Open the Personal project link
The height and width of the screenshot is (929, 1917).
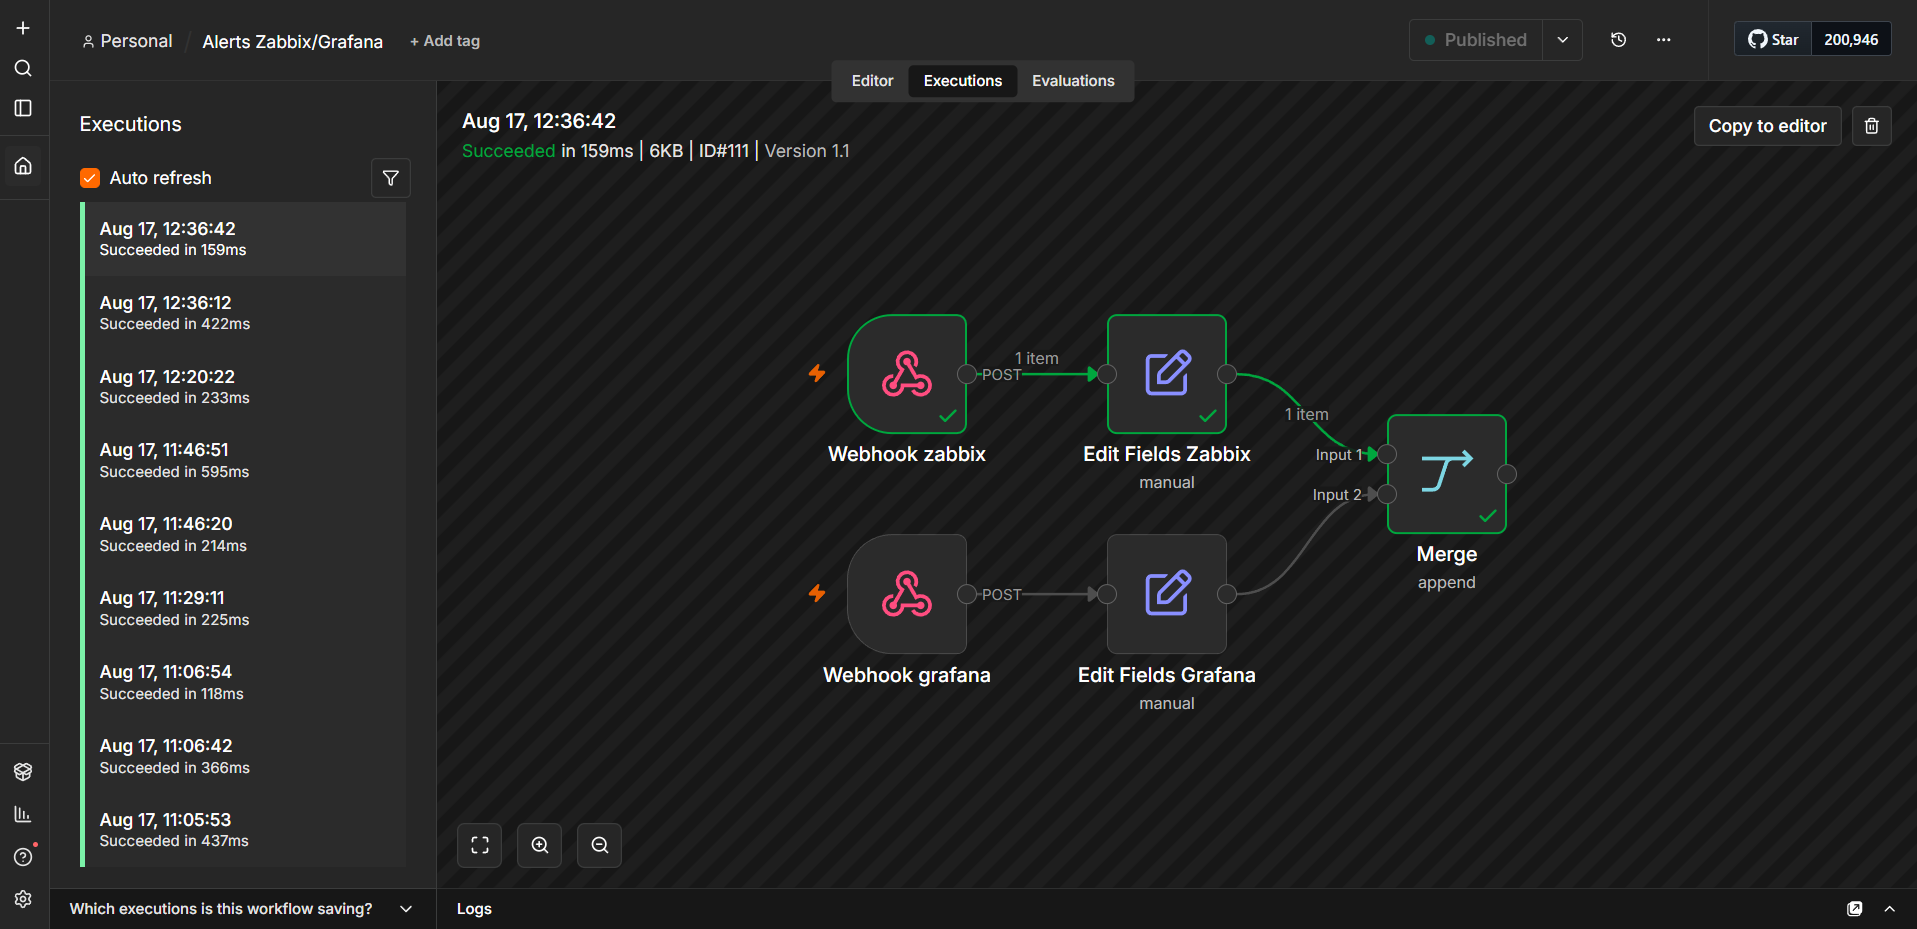click(127, 41)
